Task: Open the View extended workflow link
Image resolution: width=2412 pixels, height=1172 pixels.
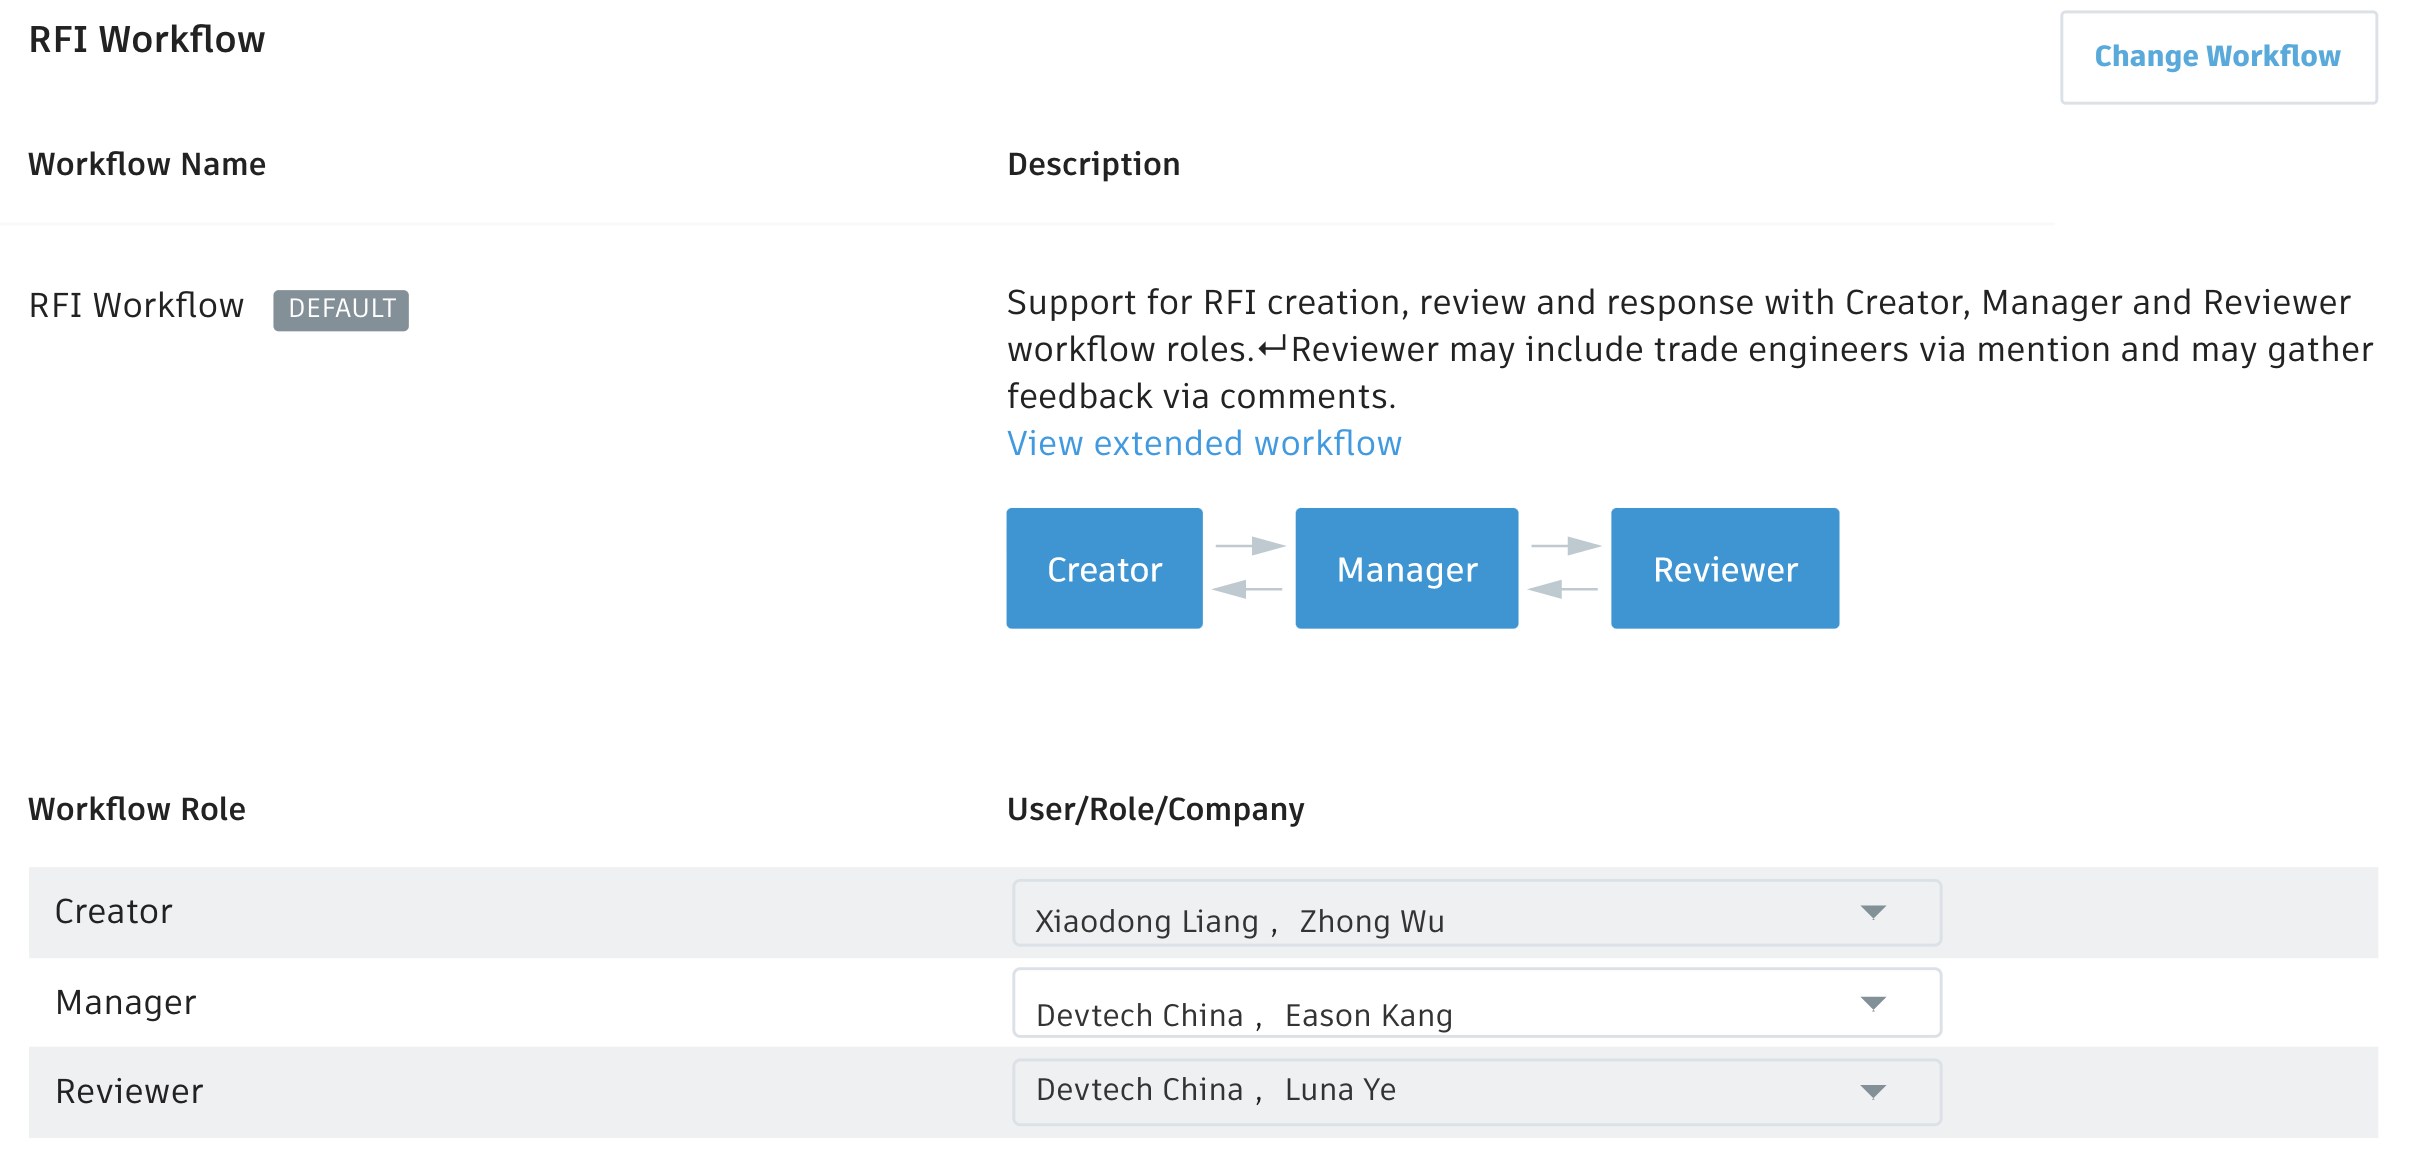Action: [1204, 443]
